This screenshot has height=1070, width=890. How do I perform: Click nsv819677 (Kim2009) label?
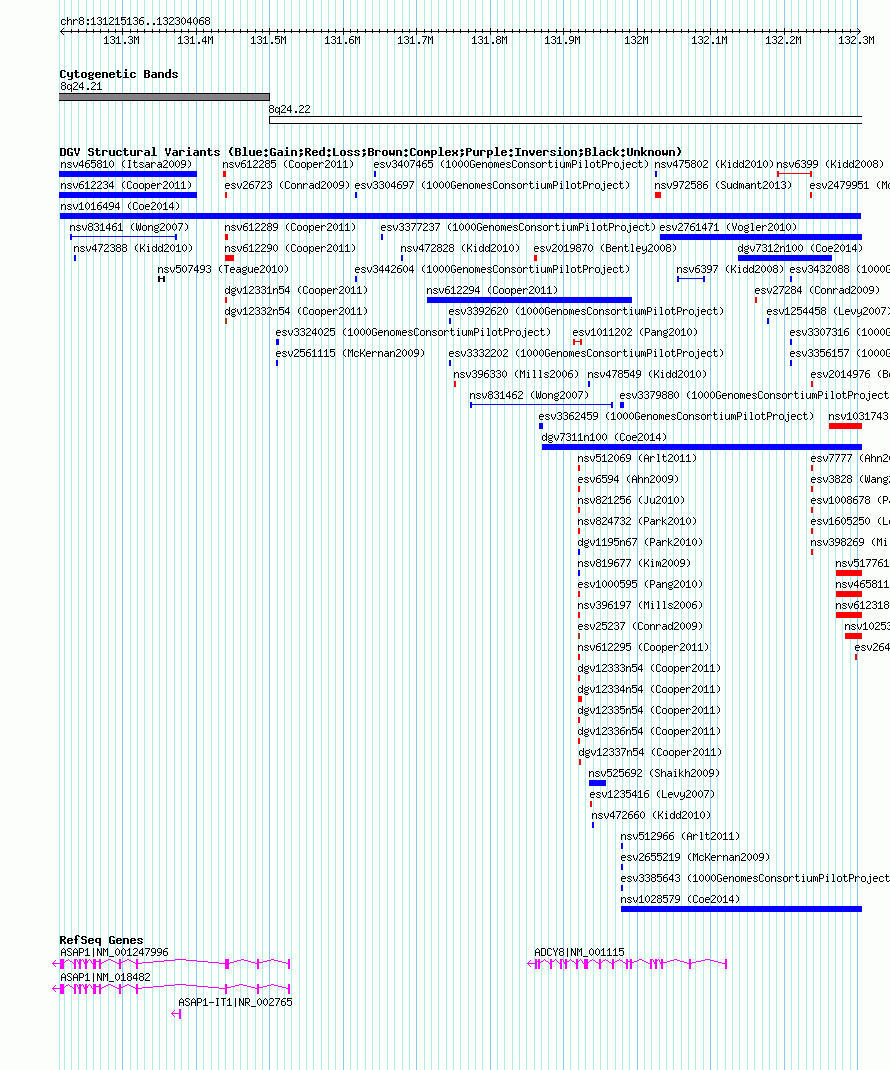635,564
